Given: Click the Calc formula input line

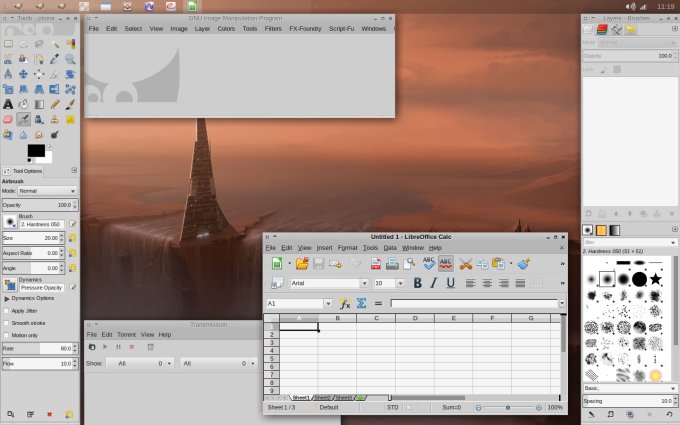Looking at the screenshot, I should pos(475,303).
